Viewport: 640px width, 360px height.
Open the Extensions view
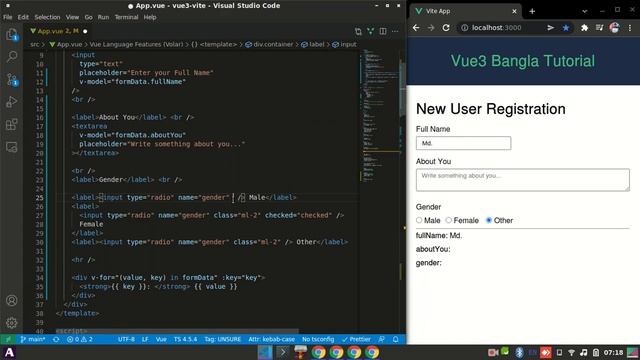(12, 124)
